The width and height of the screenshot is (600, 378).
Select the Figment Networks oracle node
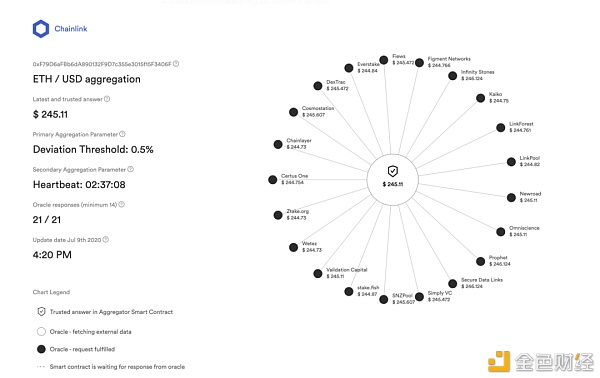click(x=419, y=62)
